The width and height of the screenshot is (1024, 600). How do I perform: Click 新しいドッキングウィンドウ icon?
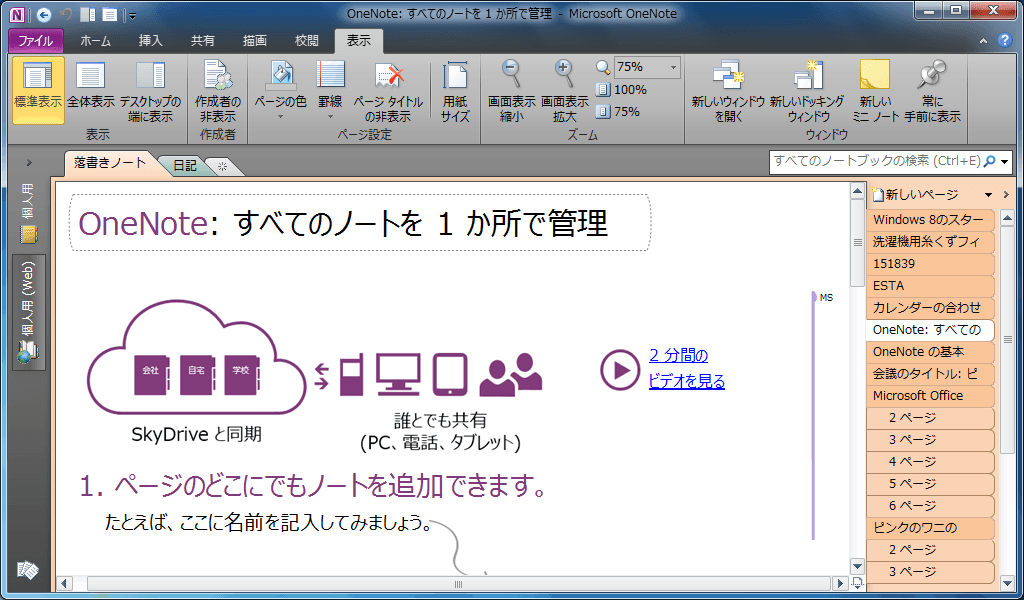coord(807,90)
